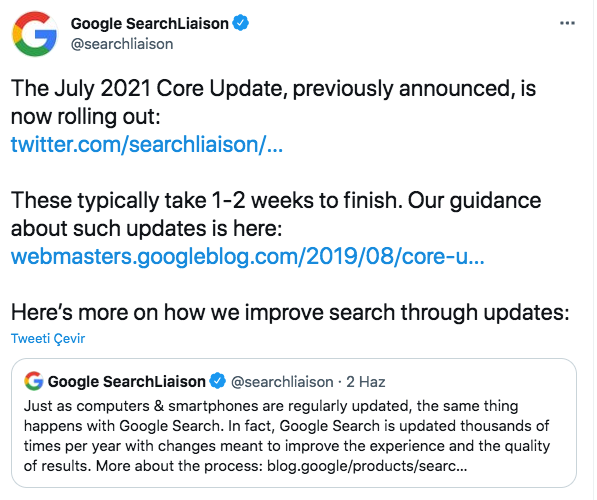This screenshot has height=500, width=597.
Task: Click 'about such updates is here:' text line
Action: click(147, 228)
